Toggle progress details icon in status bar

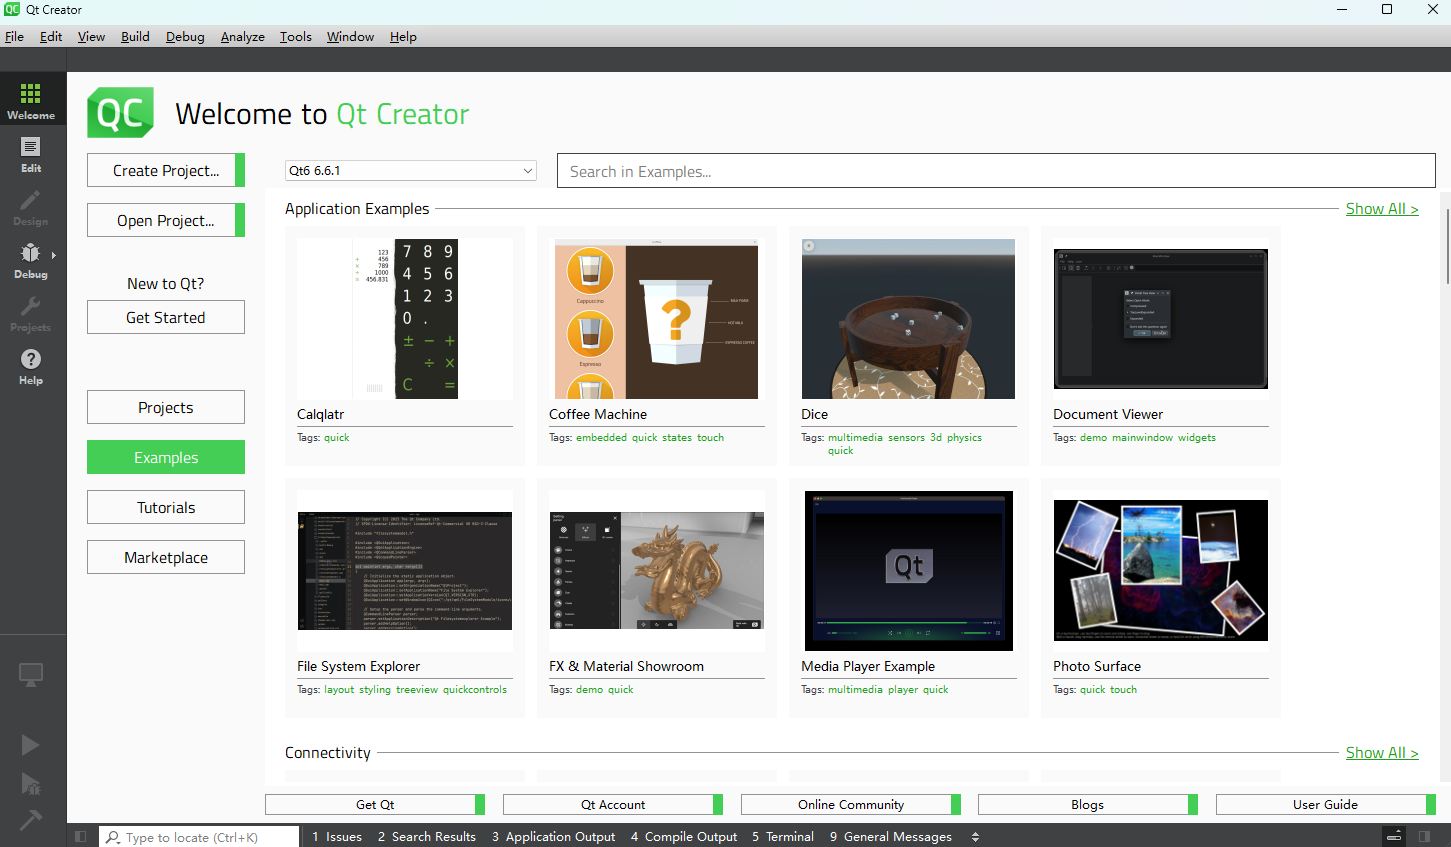pyautogui.click(x=1394, y=836)
